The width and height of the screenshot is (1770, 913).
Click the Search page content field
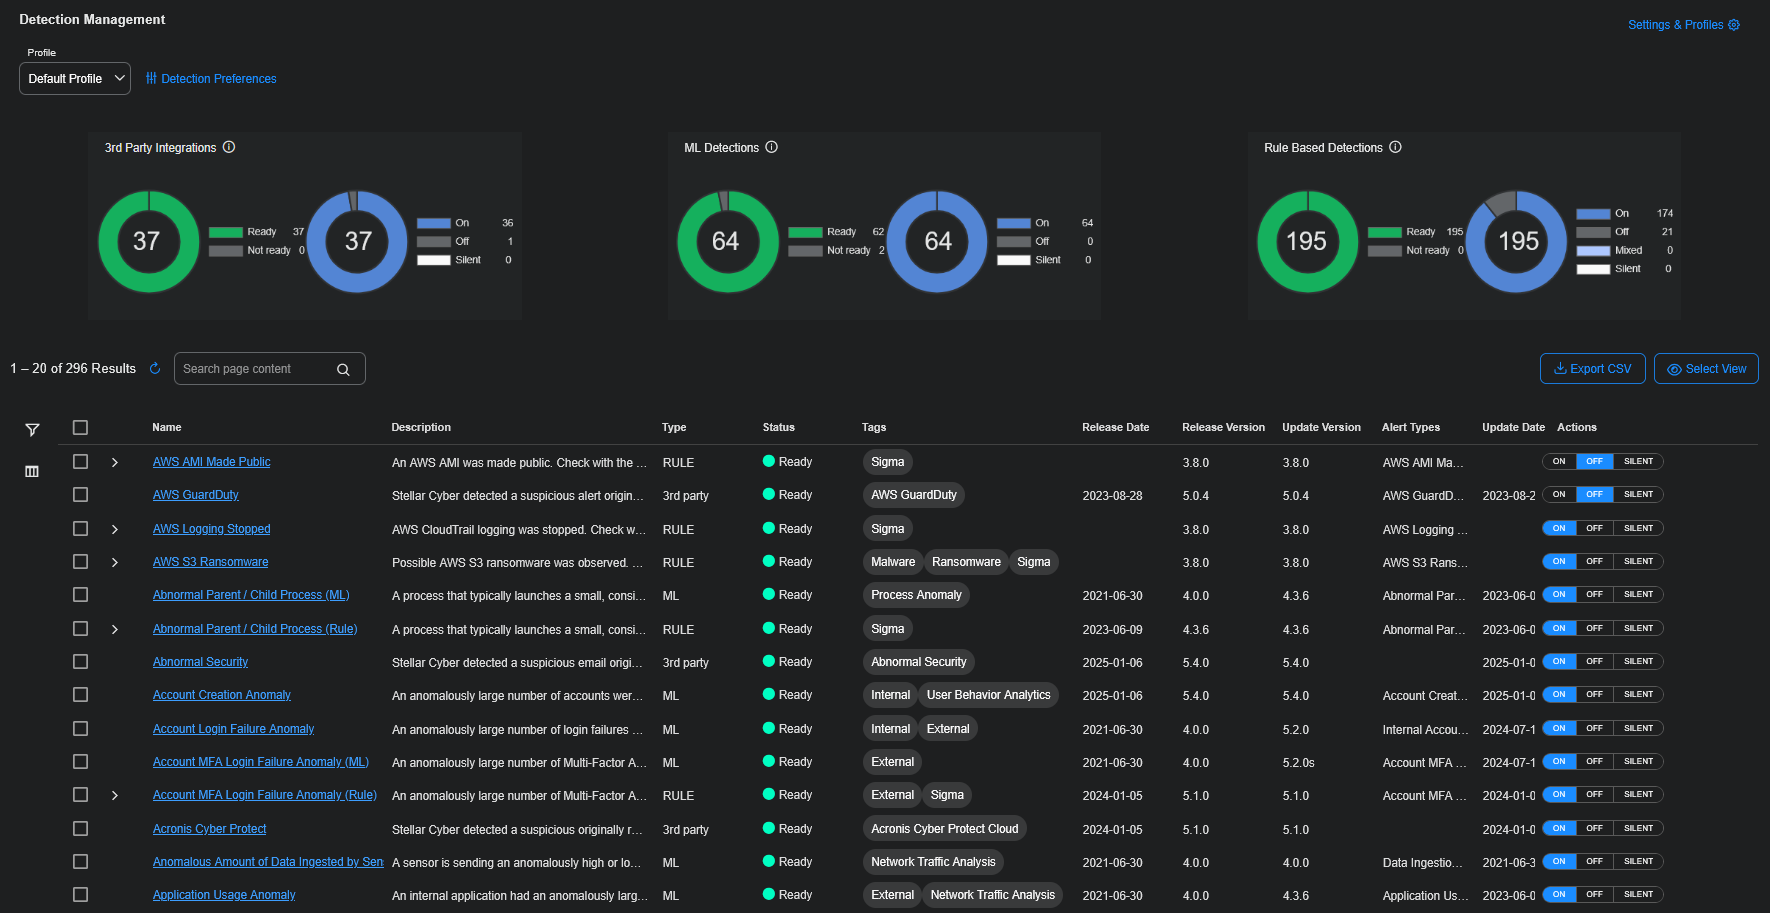pyautogui.click(x=255, y=369)
